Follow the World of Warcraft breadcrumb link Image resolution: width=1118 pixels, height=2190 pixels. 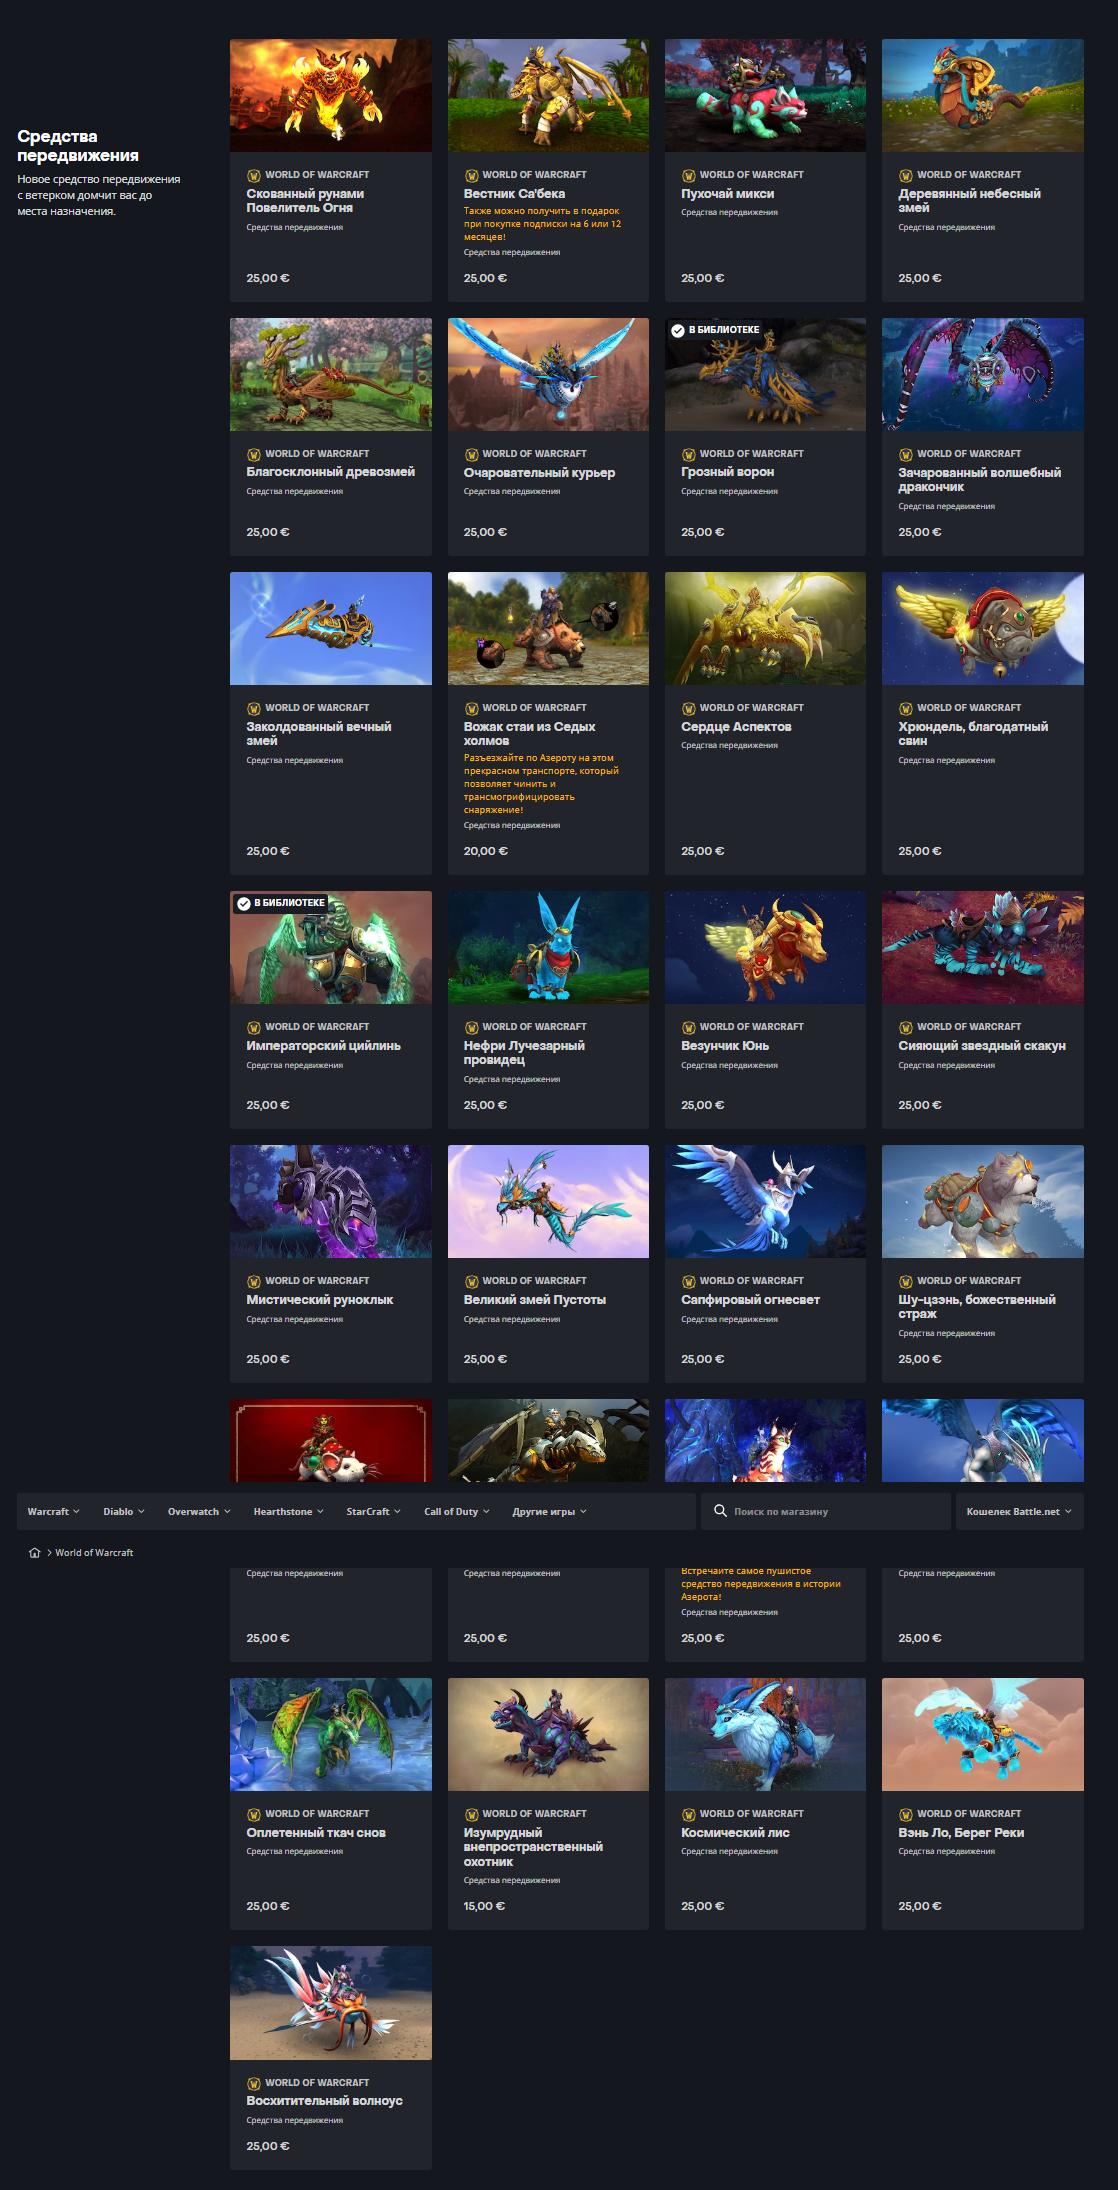coord(94,1553)
